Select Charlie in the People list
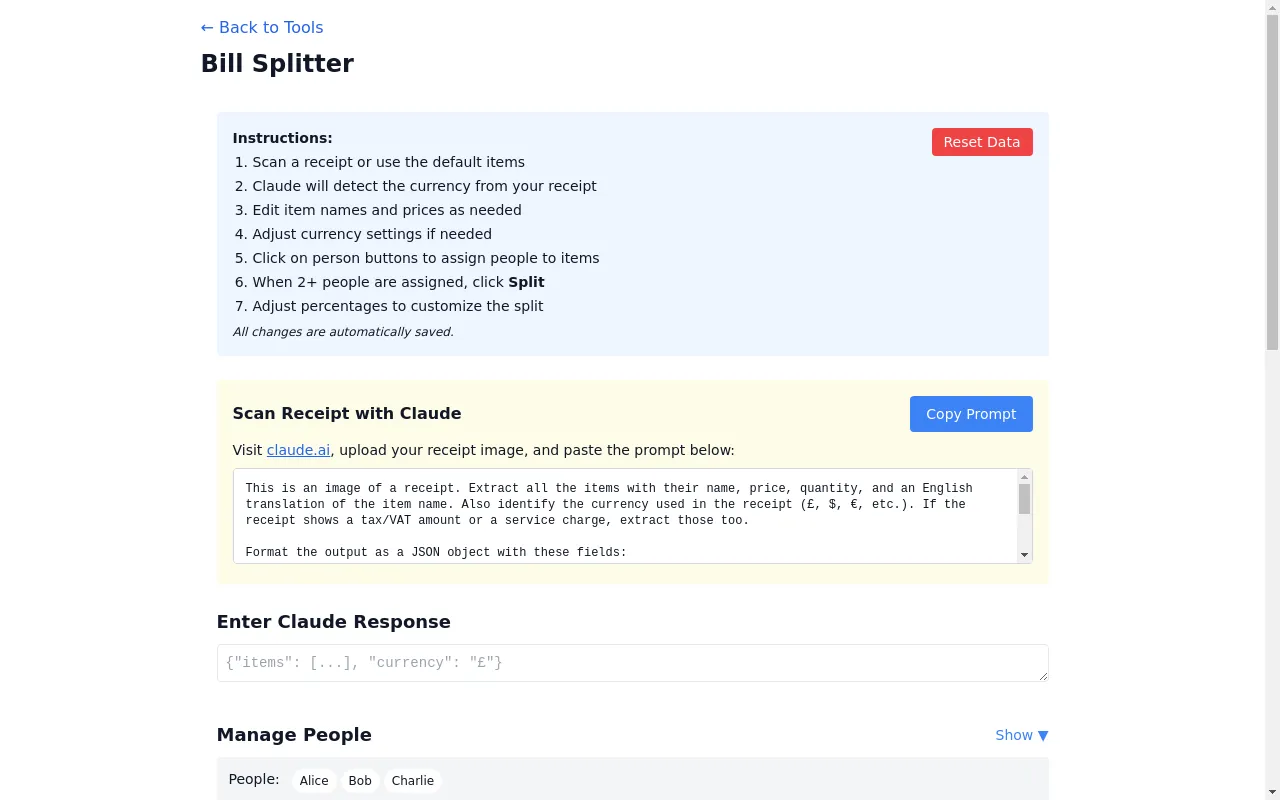This screenshot has height=800, width=1280. point(412,780)
